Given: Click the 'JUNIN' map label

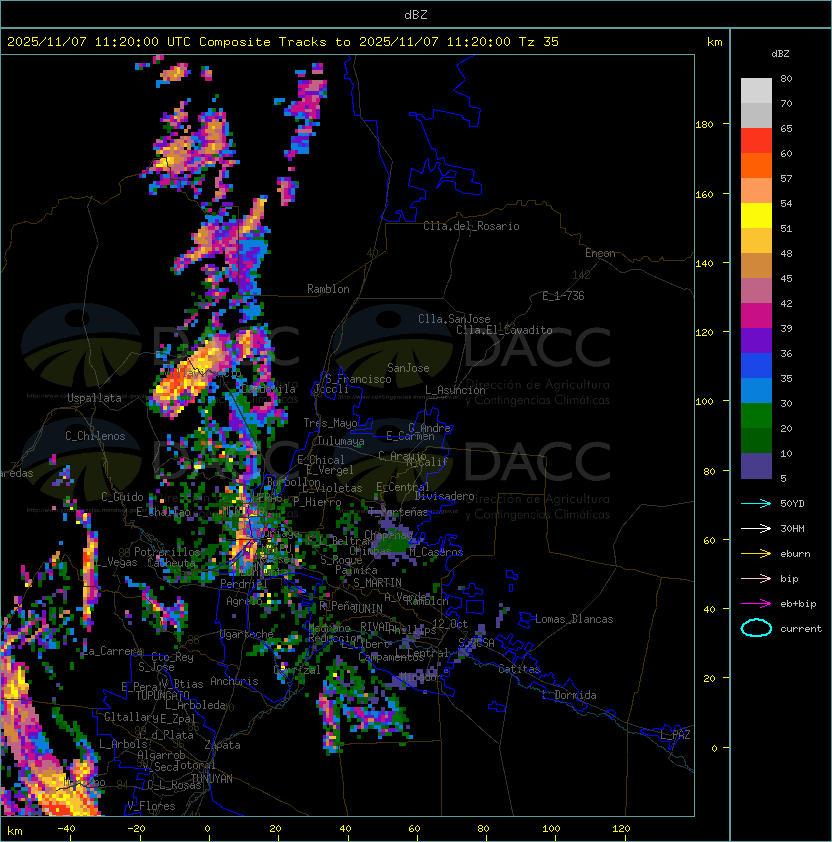Looking at the screenshot, I should [x=367, y=608].
